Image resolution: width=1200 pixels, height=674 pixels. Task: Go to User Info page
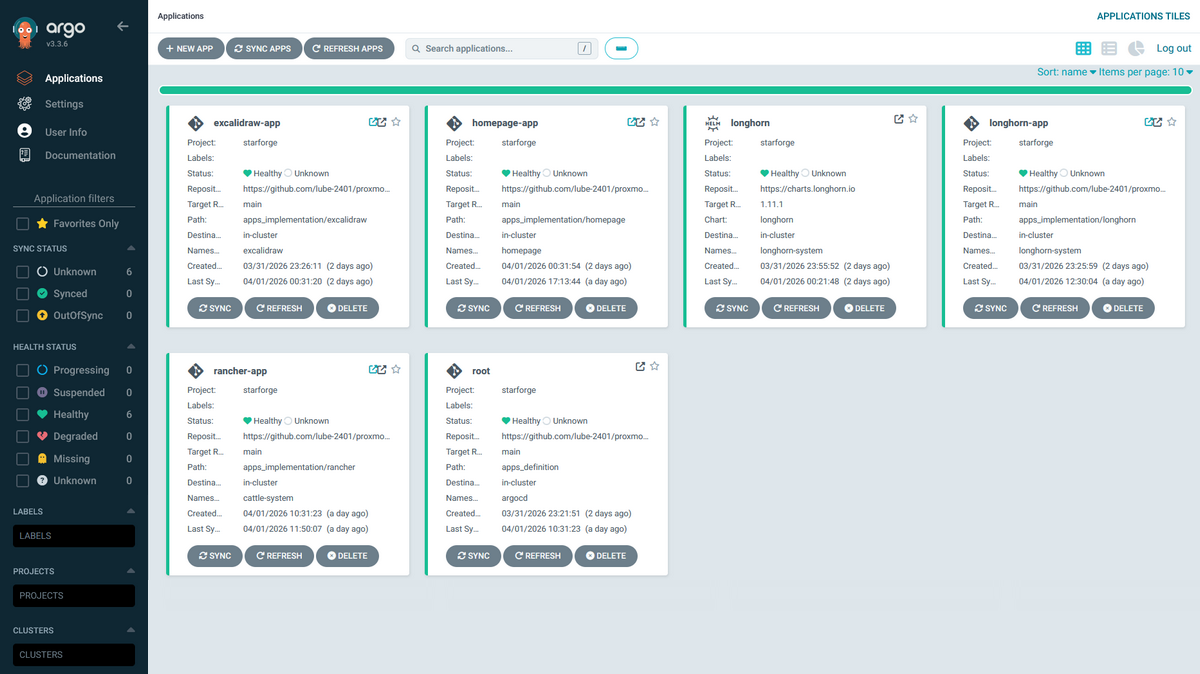coord(66,132)
